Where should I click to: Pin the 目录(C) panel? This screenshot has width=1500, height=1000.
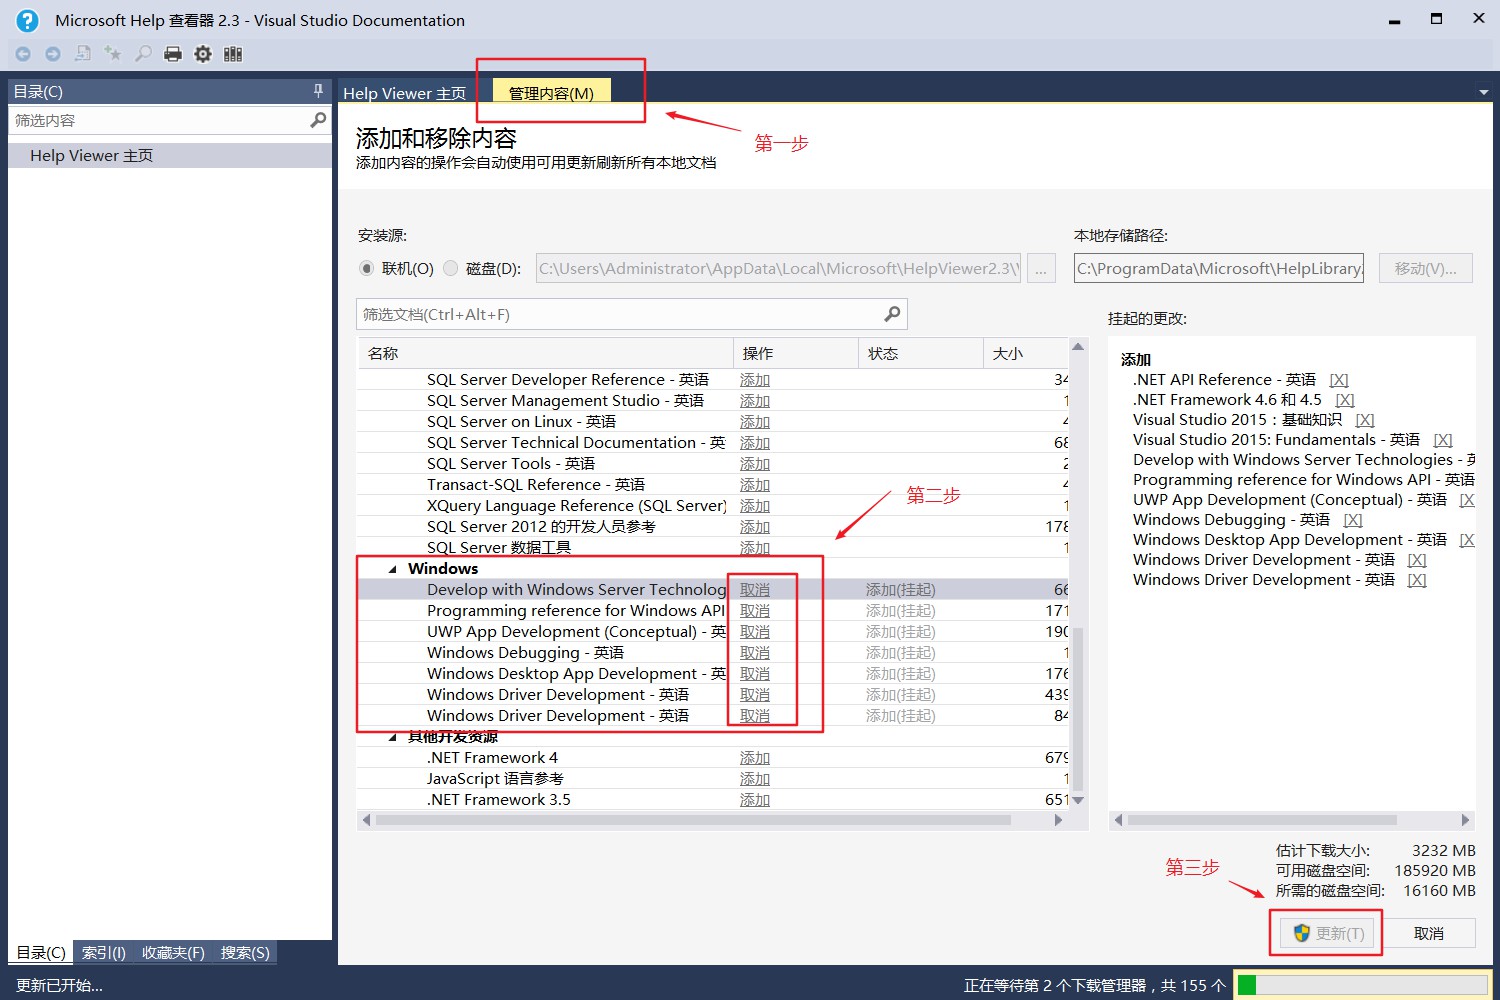coord(317,90)
